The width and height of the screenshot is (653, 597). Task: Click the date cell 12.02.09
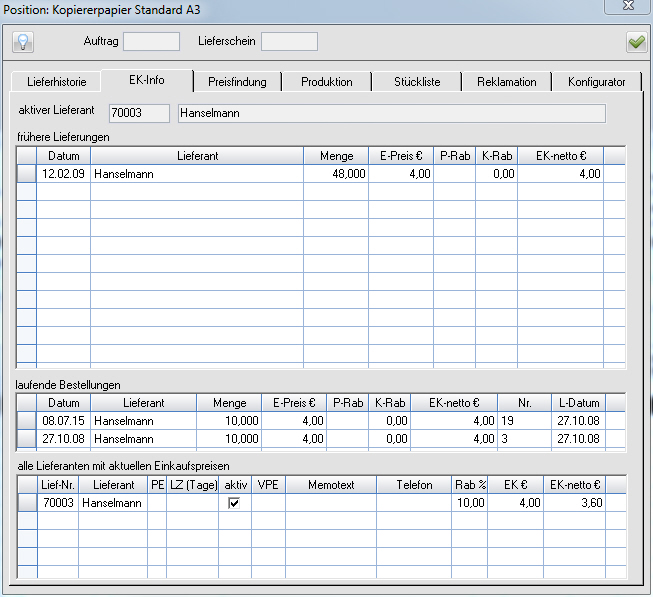pyautogui.click(x=64, y=174)
